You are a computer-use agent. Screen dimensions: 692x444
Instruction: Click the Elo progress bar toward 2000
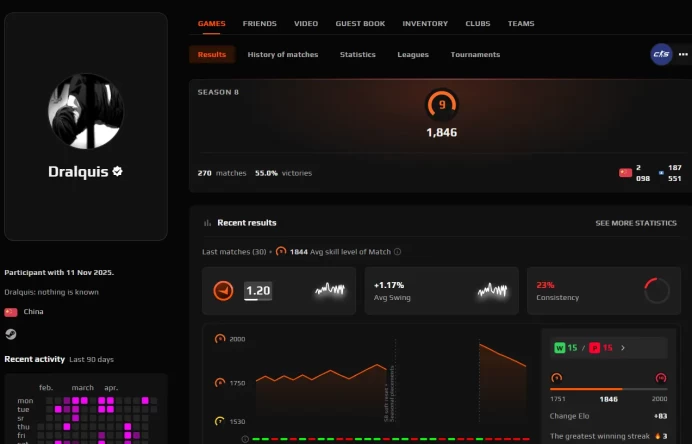(609, 389)
